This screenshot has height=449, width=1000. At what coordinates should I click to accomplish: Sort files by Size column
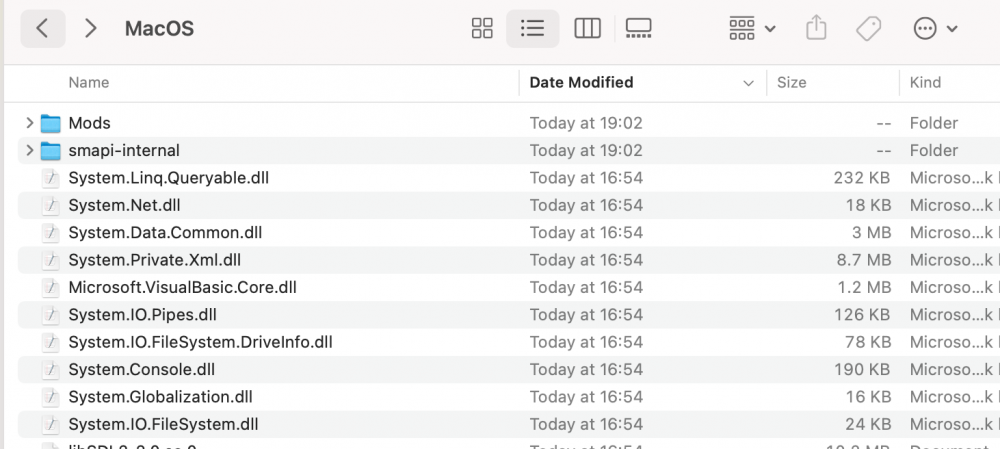click(791, 82)
